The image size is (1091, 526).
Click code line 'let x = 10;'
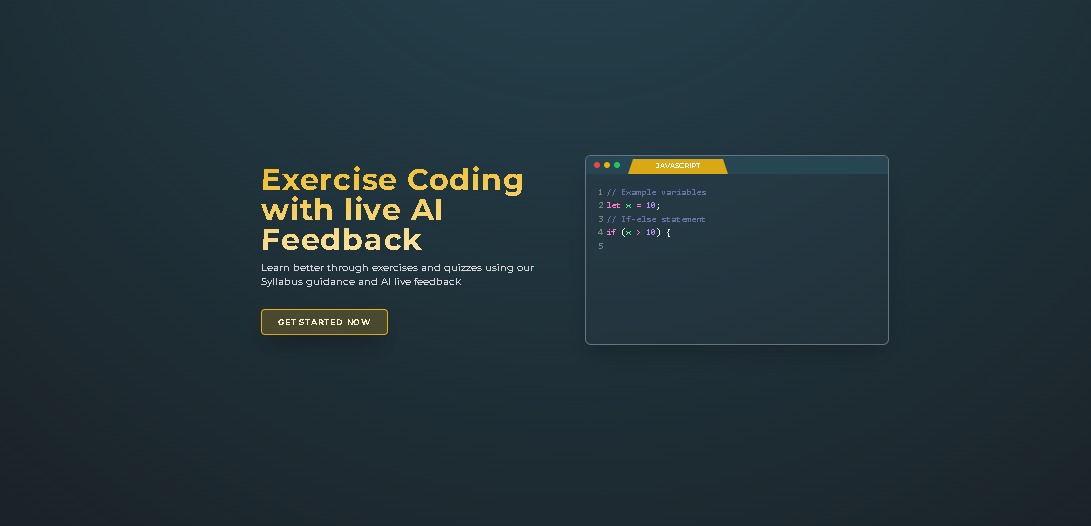pos(633,206)
